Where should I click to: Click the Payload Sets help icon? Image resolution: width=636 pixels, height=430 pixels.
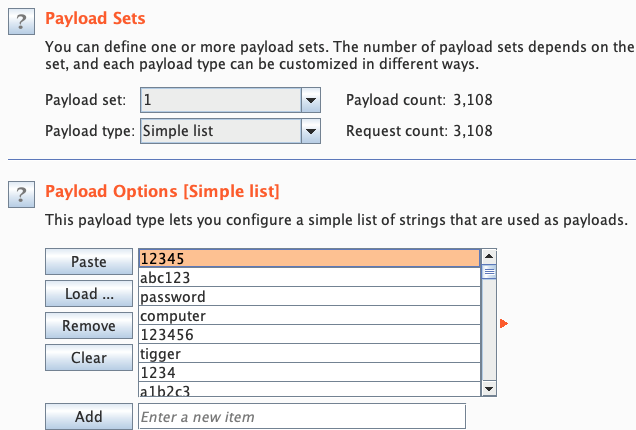coord(20,21)
